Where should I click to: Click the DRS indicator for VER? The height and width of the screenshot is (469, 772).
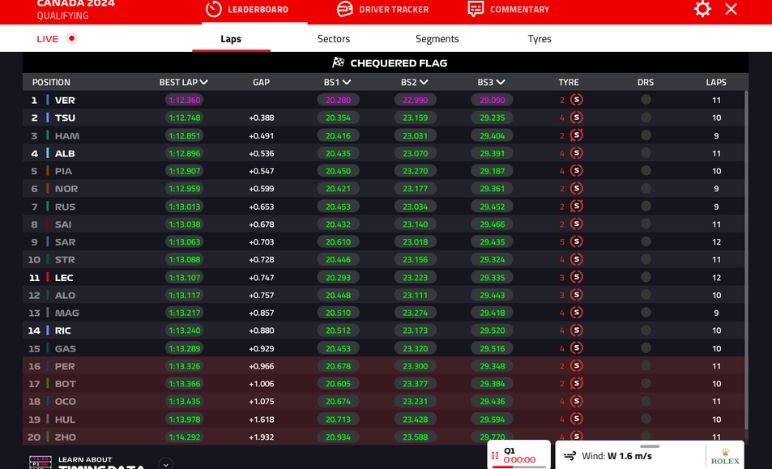(645, 100)
